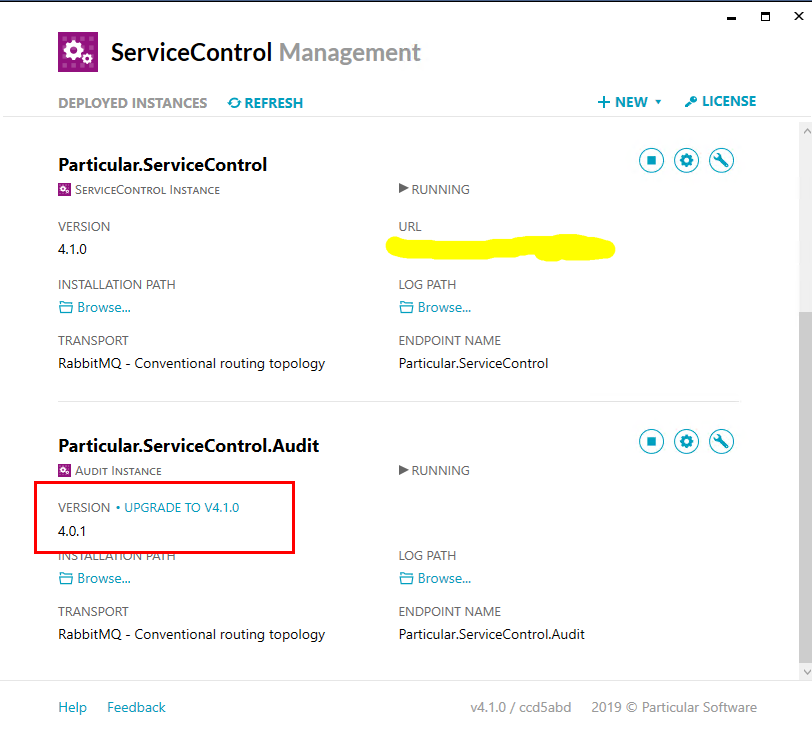Click the Audit Instance type icon

pyautogui.click(x=64, y=471)
